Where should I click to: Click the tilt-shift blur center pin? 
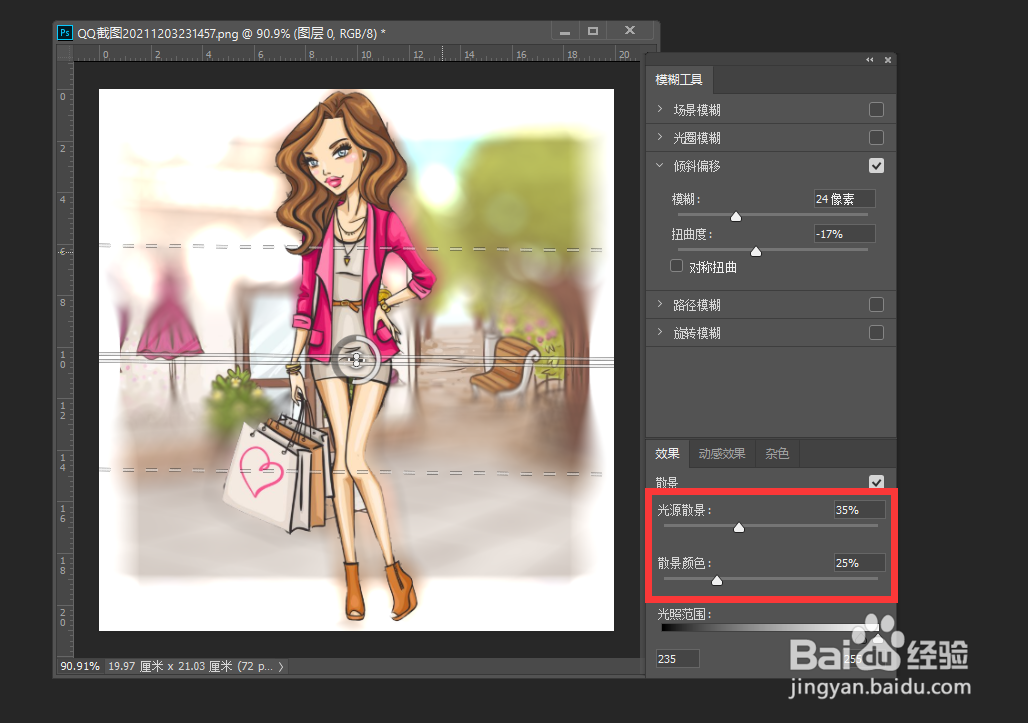click(x=356, y=359)
